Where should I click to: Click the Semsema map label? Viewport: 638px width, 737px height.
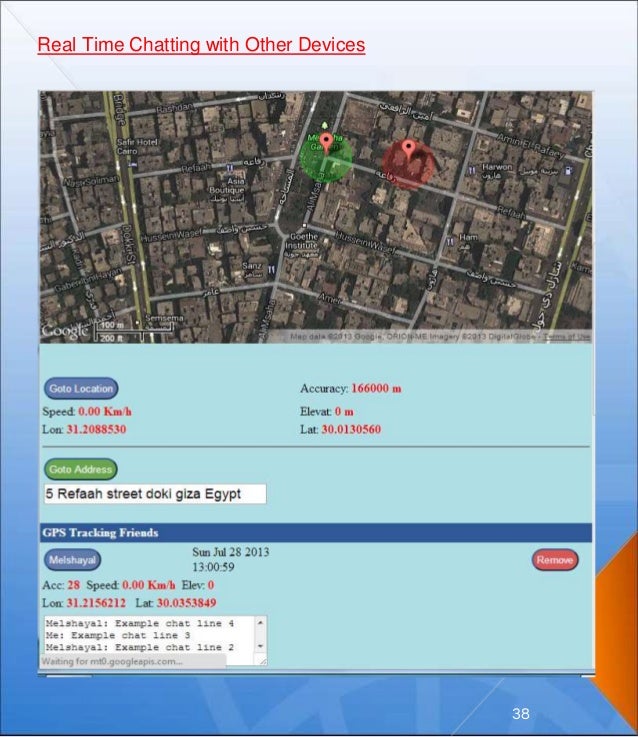click(164, 318)
